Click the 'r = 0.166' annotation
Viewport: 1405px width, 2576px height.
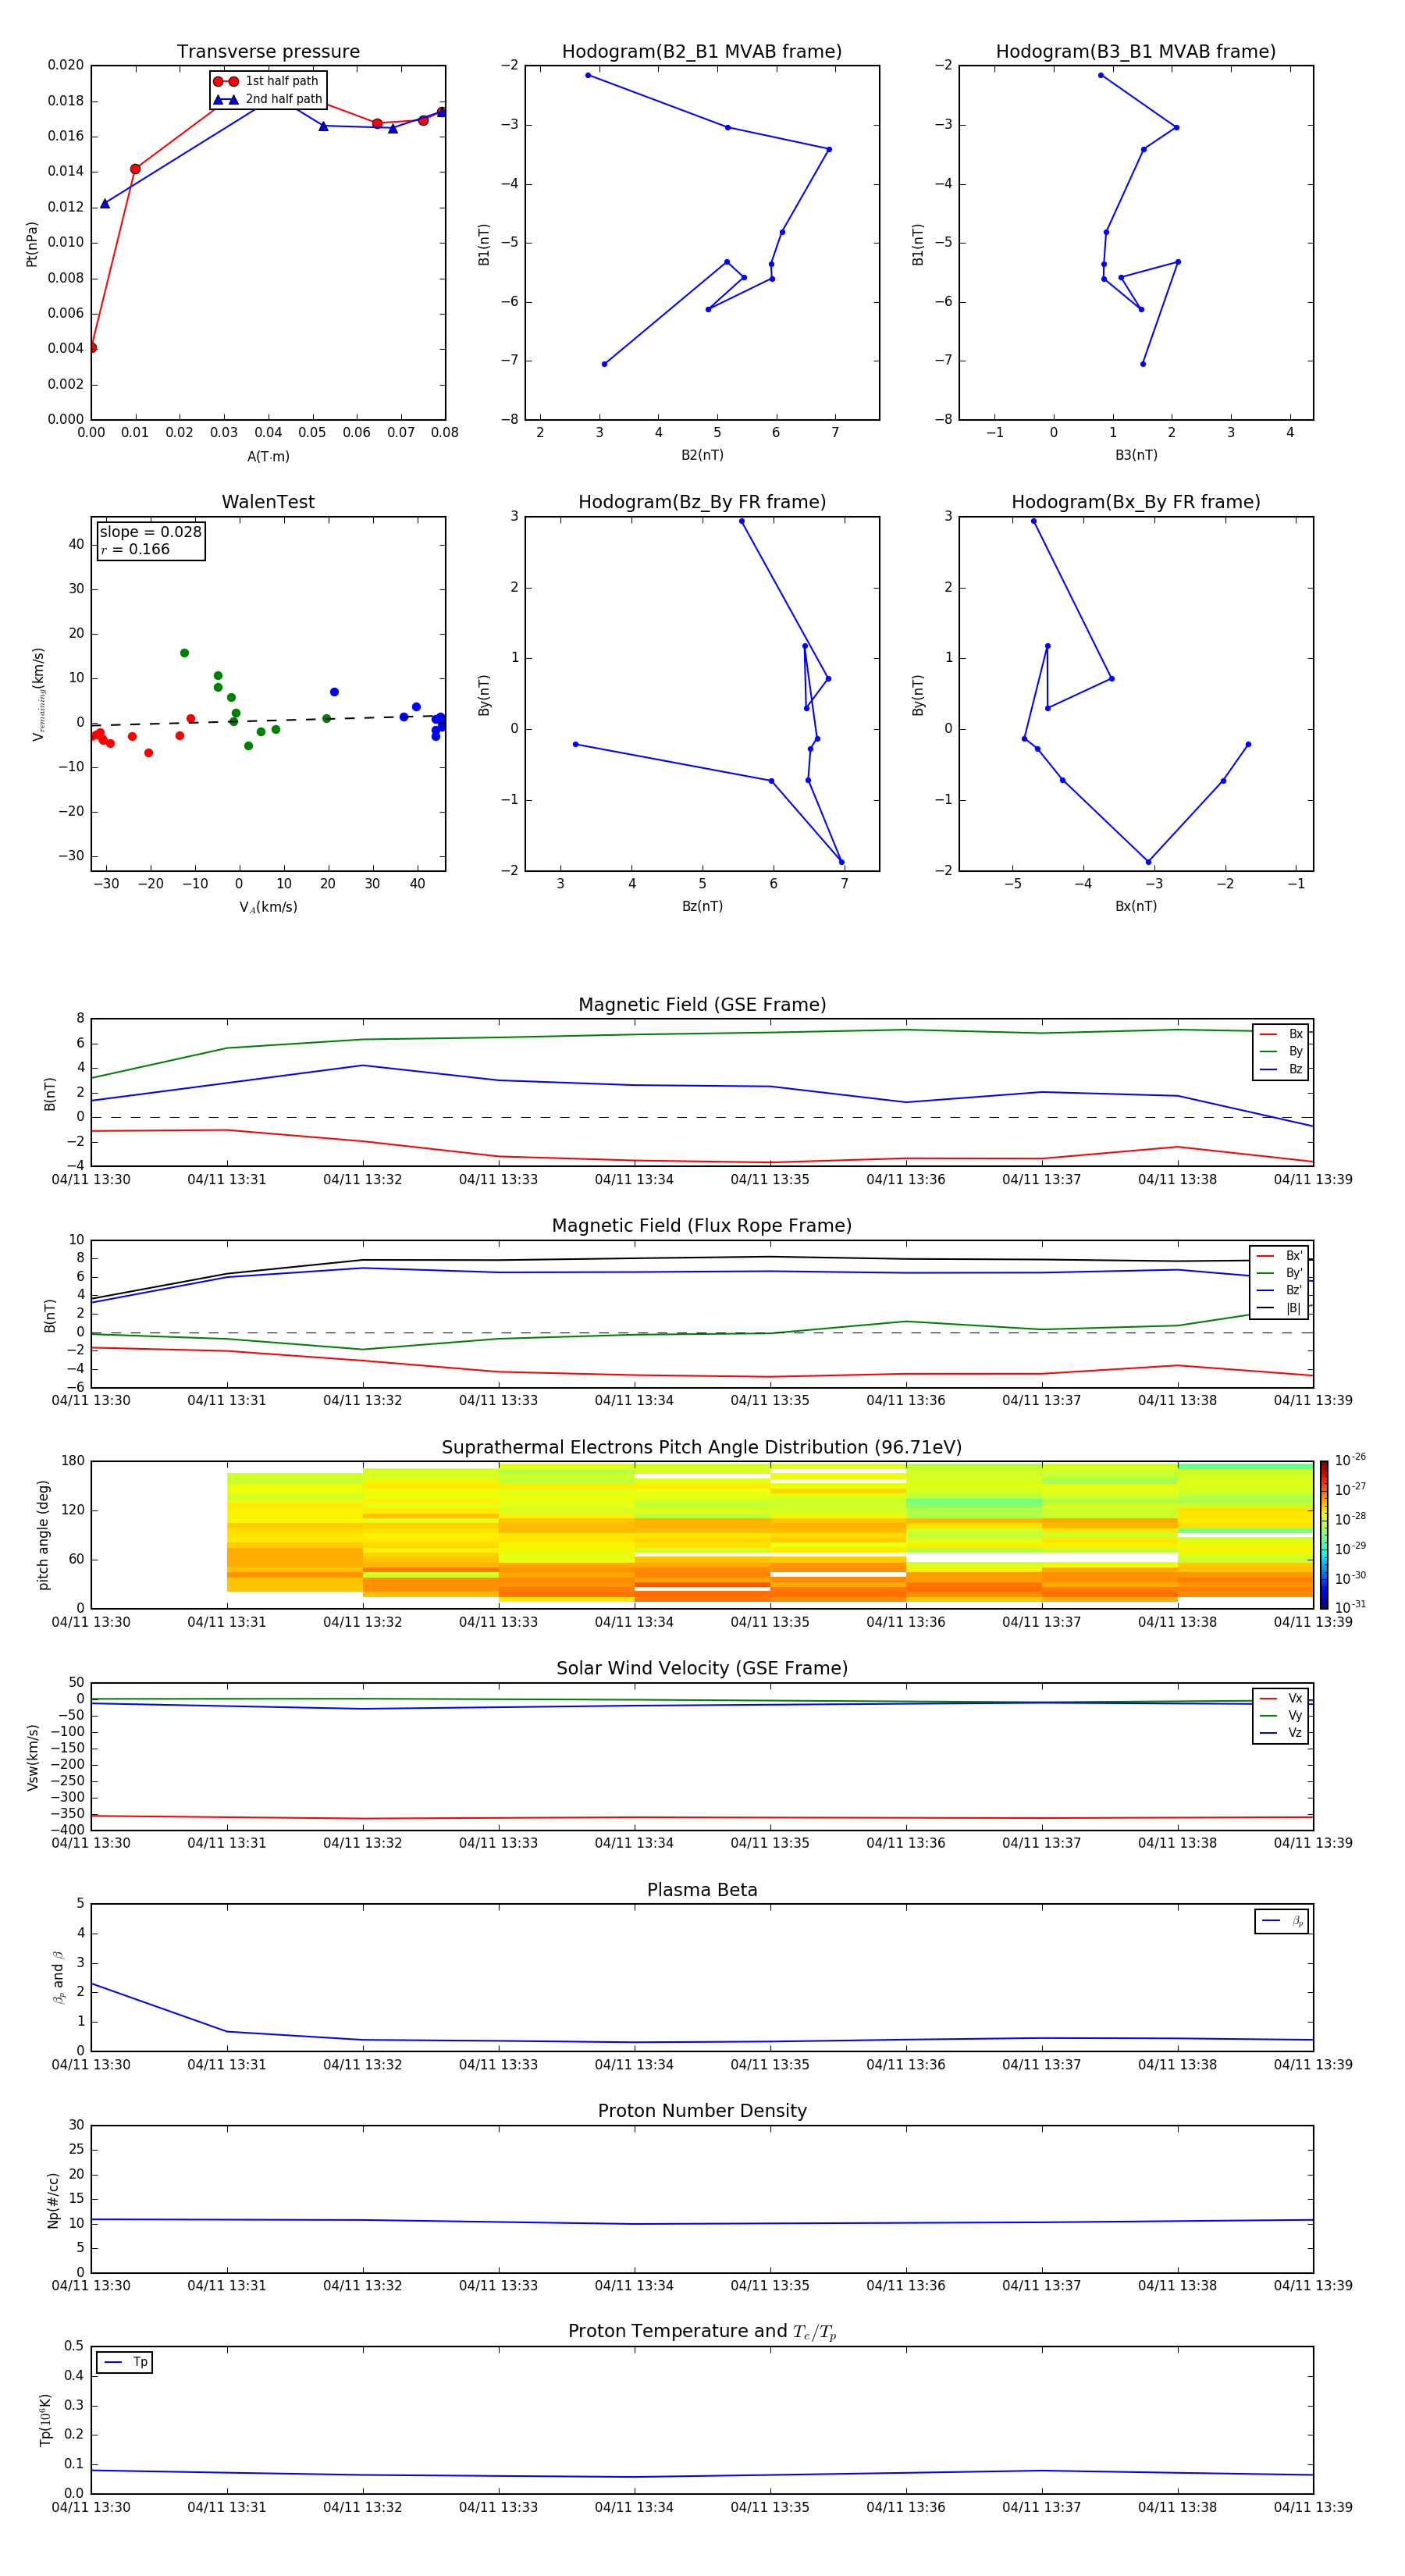[135, 549]
